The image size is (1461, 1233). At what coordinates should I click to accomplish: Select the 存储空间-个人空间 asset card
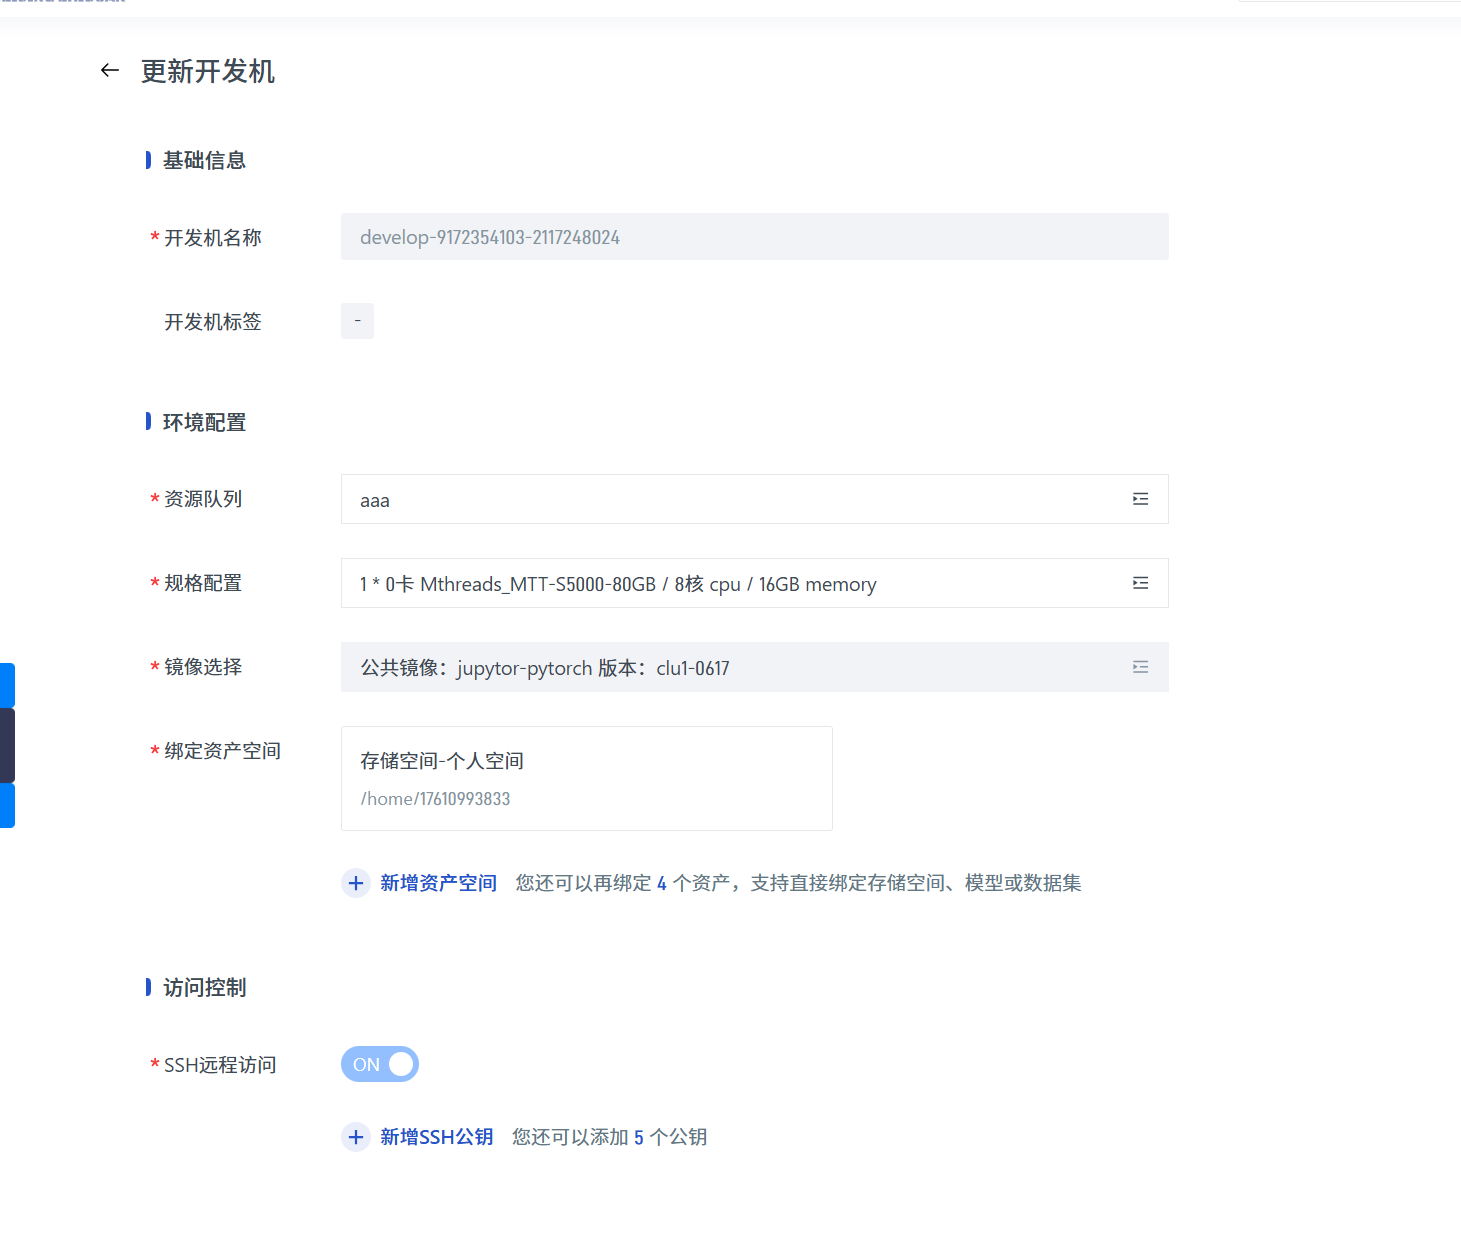[x=587, y=778]
